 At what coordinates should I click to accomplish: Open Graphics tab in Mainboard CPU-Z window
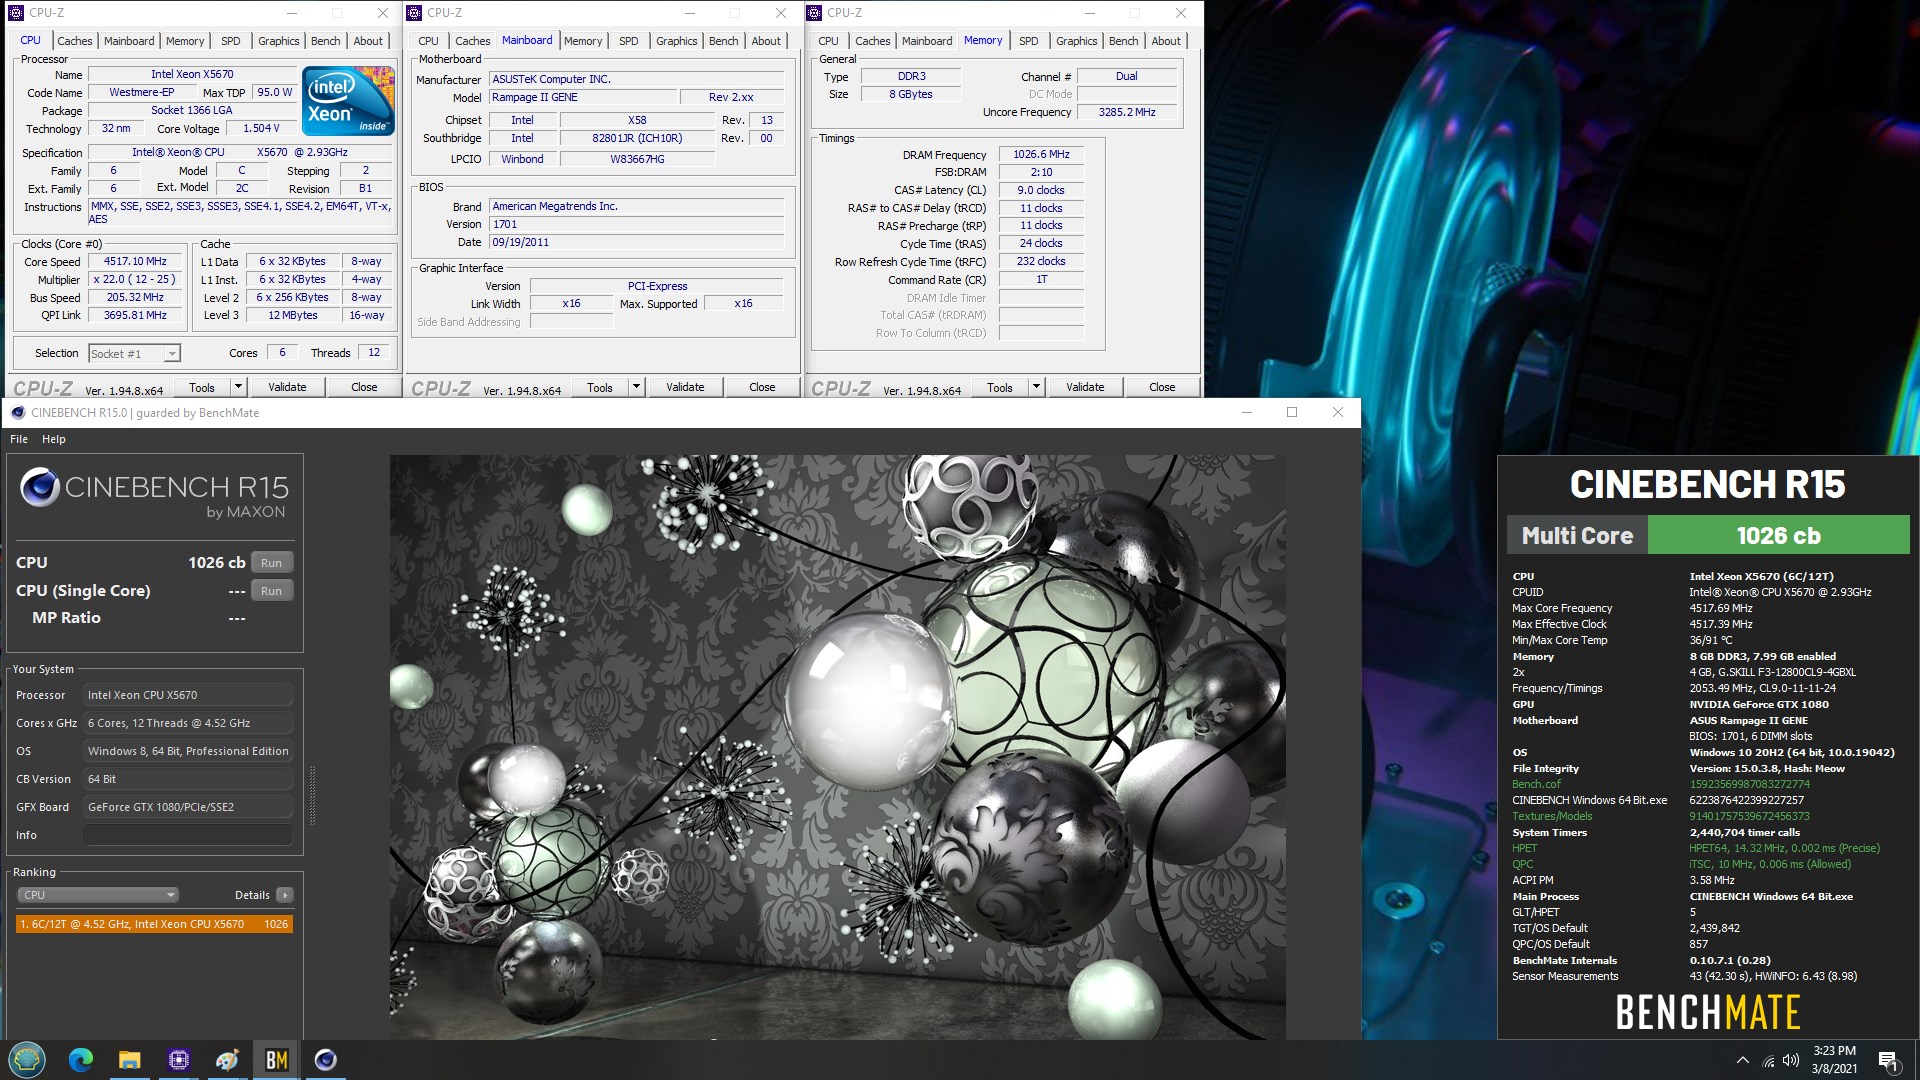pyautogui.click(x=677, y=41)
